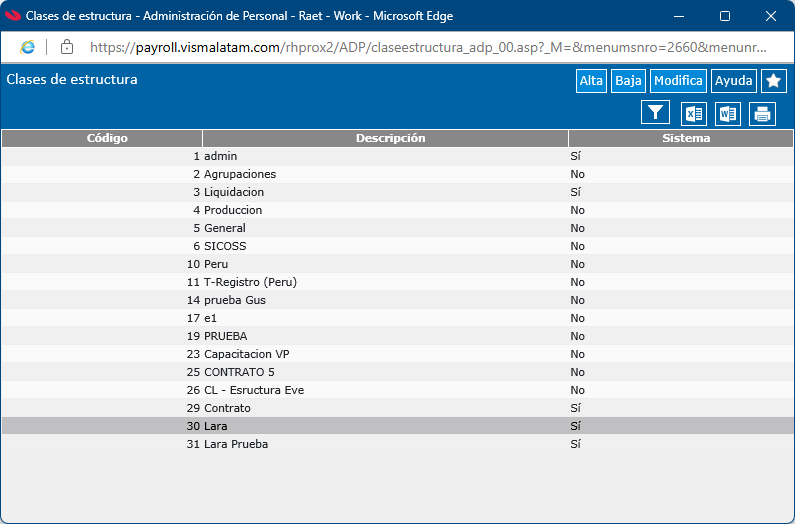This screenshot has width=795, height=524.
Task: Select the Capacitacion VP row
Action: (x=398, y=354)
